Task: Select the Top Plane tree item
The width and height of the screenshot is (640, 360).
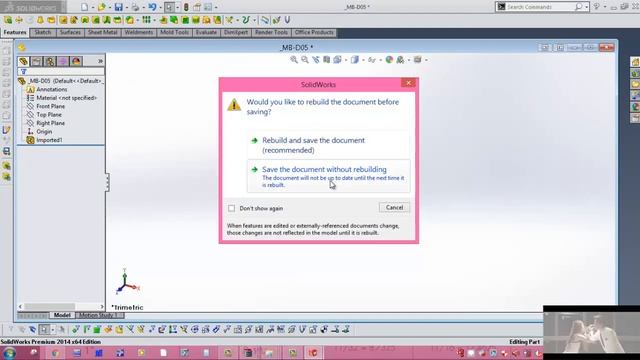Action: pos(44,115)
